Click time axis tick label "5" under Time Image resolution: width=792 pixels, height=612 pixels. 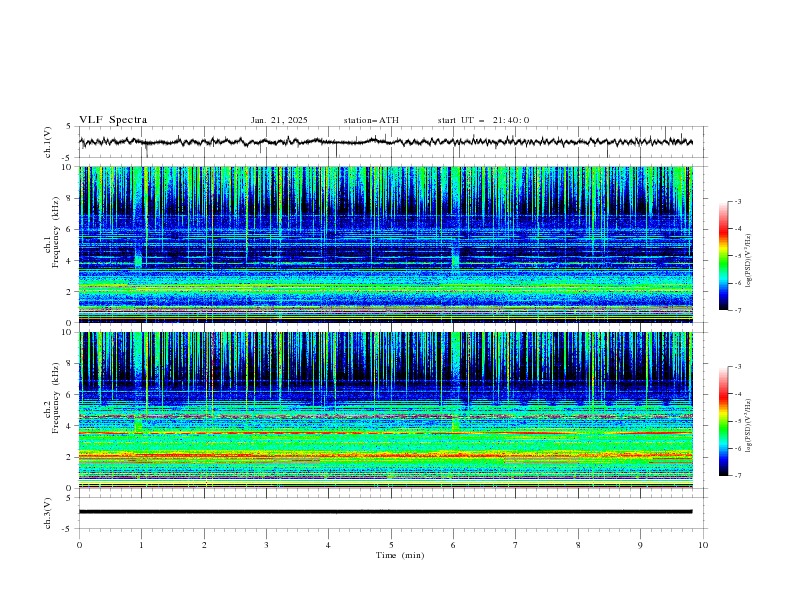[x=391, y=545]
